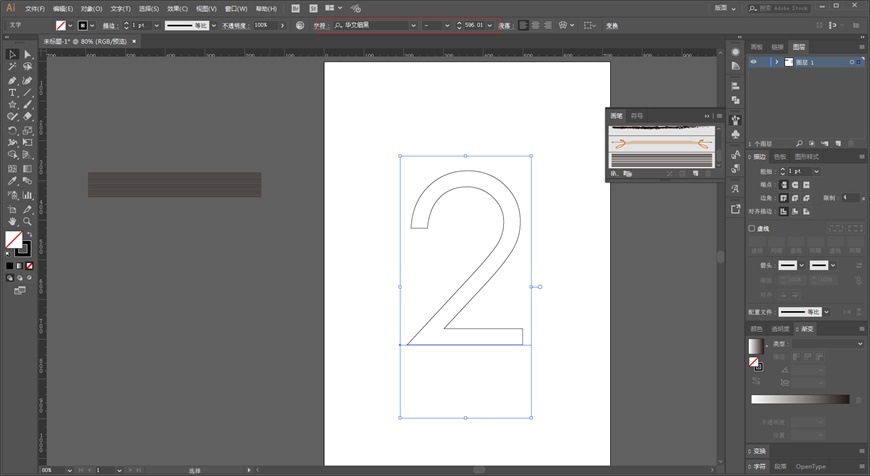Enable the 虚线 dashed line checkbox
The height and width of the screenshot is (476, 870).
coord(752,229)
